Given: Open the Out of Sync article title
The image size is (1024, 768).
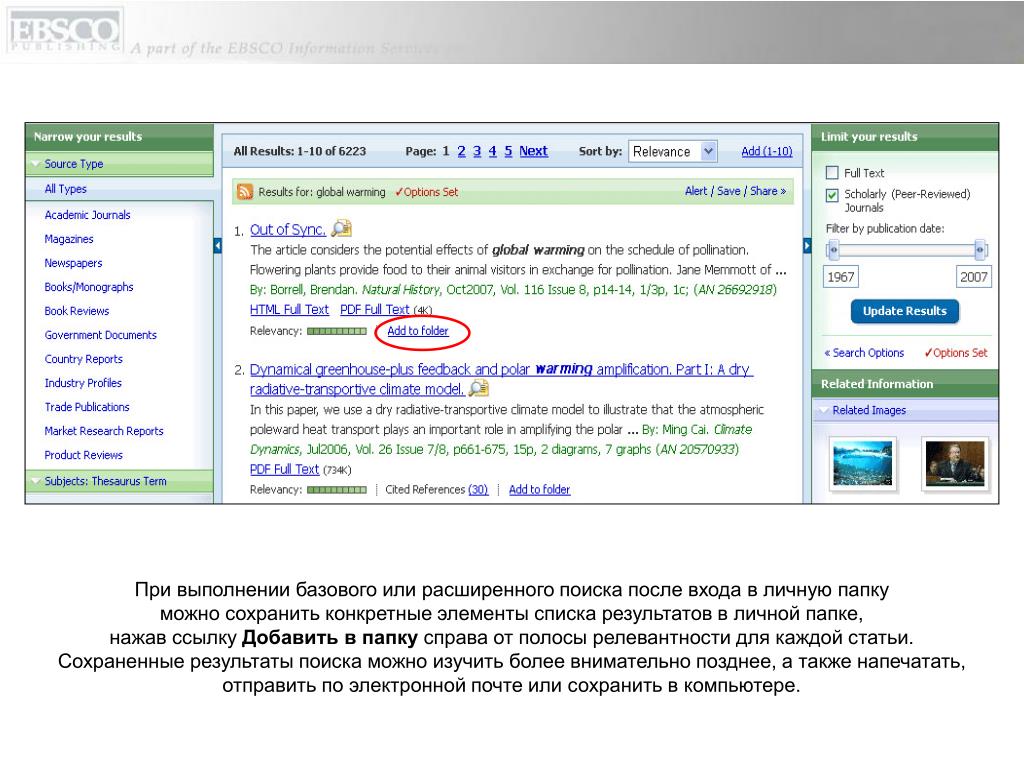Looking at the screenshot, I should 287,230.
